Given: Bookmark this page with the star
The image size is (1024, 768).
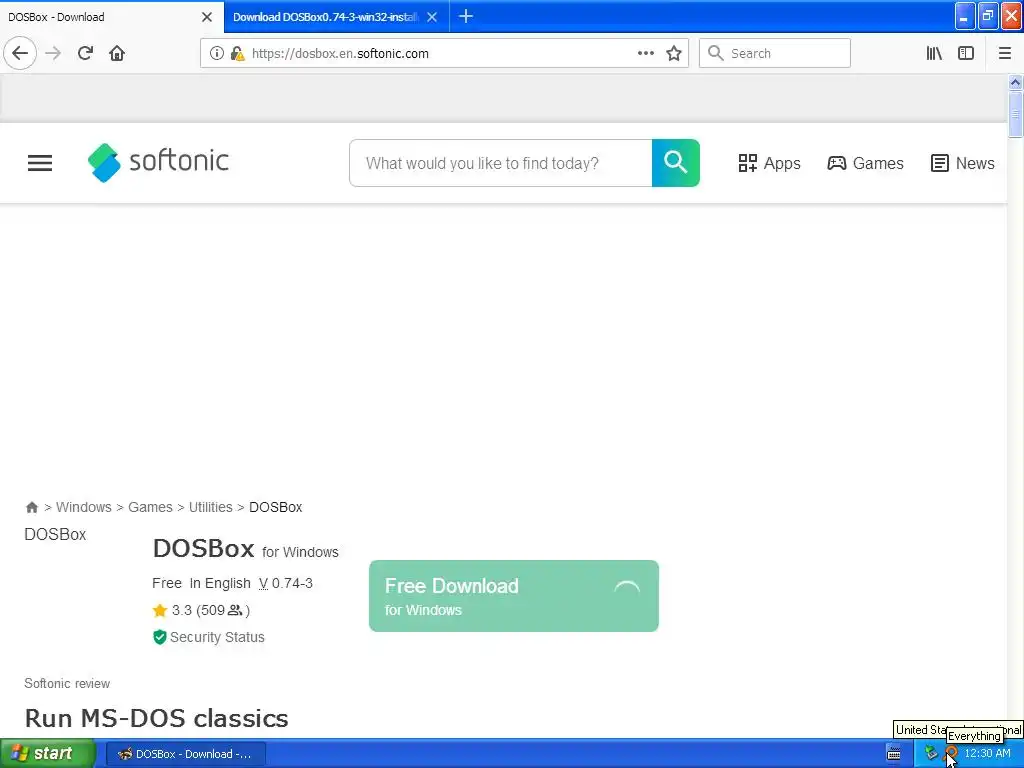Looking at the screenshot, I should (x=674, y=53).
